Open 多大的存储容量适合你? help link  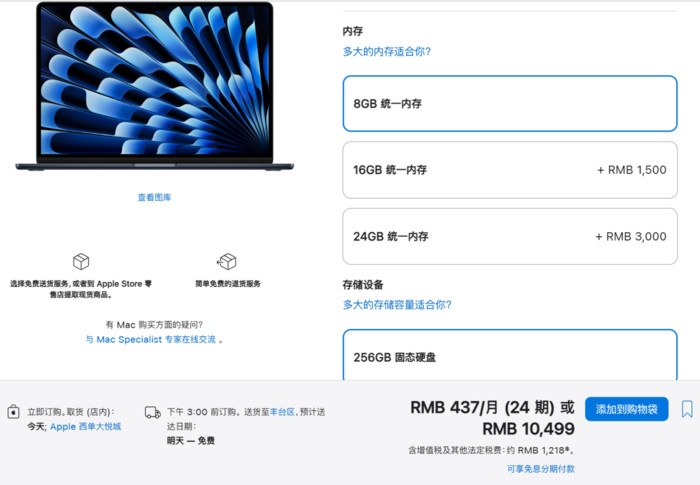pos(397,305)
